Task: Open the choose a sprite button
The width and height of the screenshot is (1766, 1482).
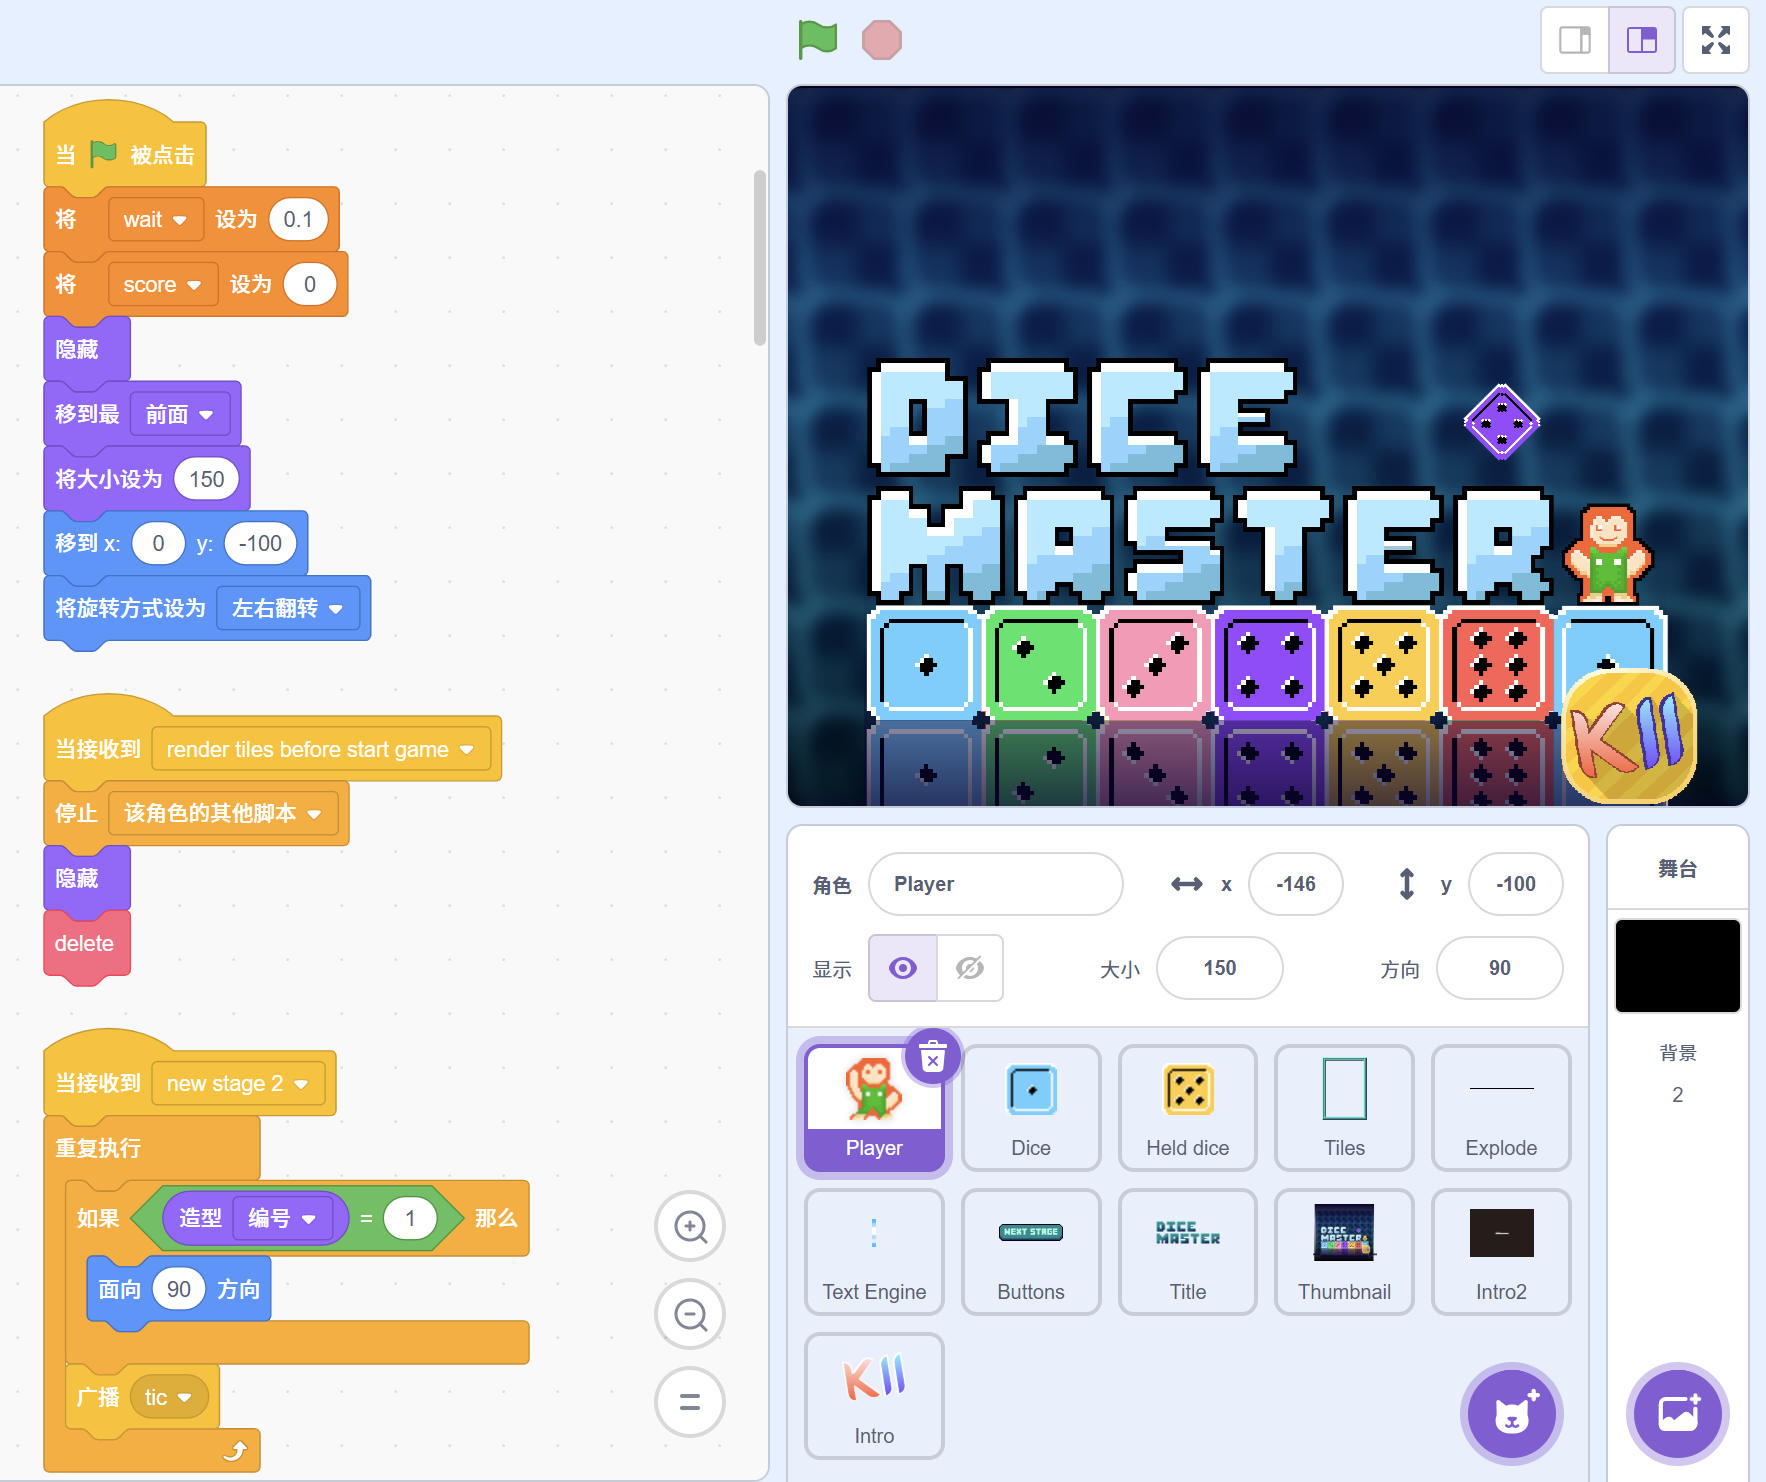Action: [x=1511, y=1414]
